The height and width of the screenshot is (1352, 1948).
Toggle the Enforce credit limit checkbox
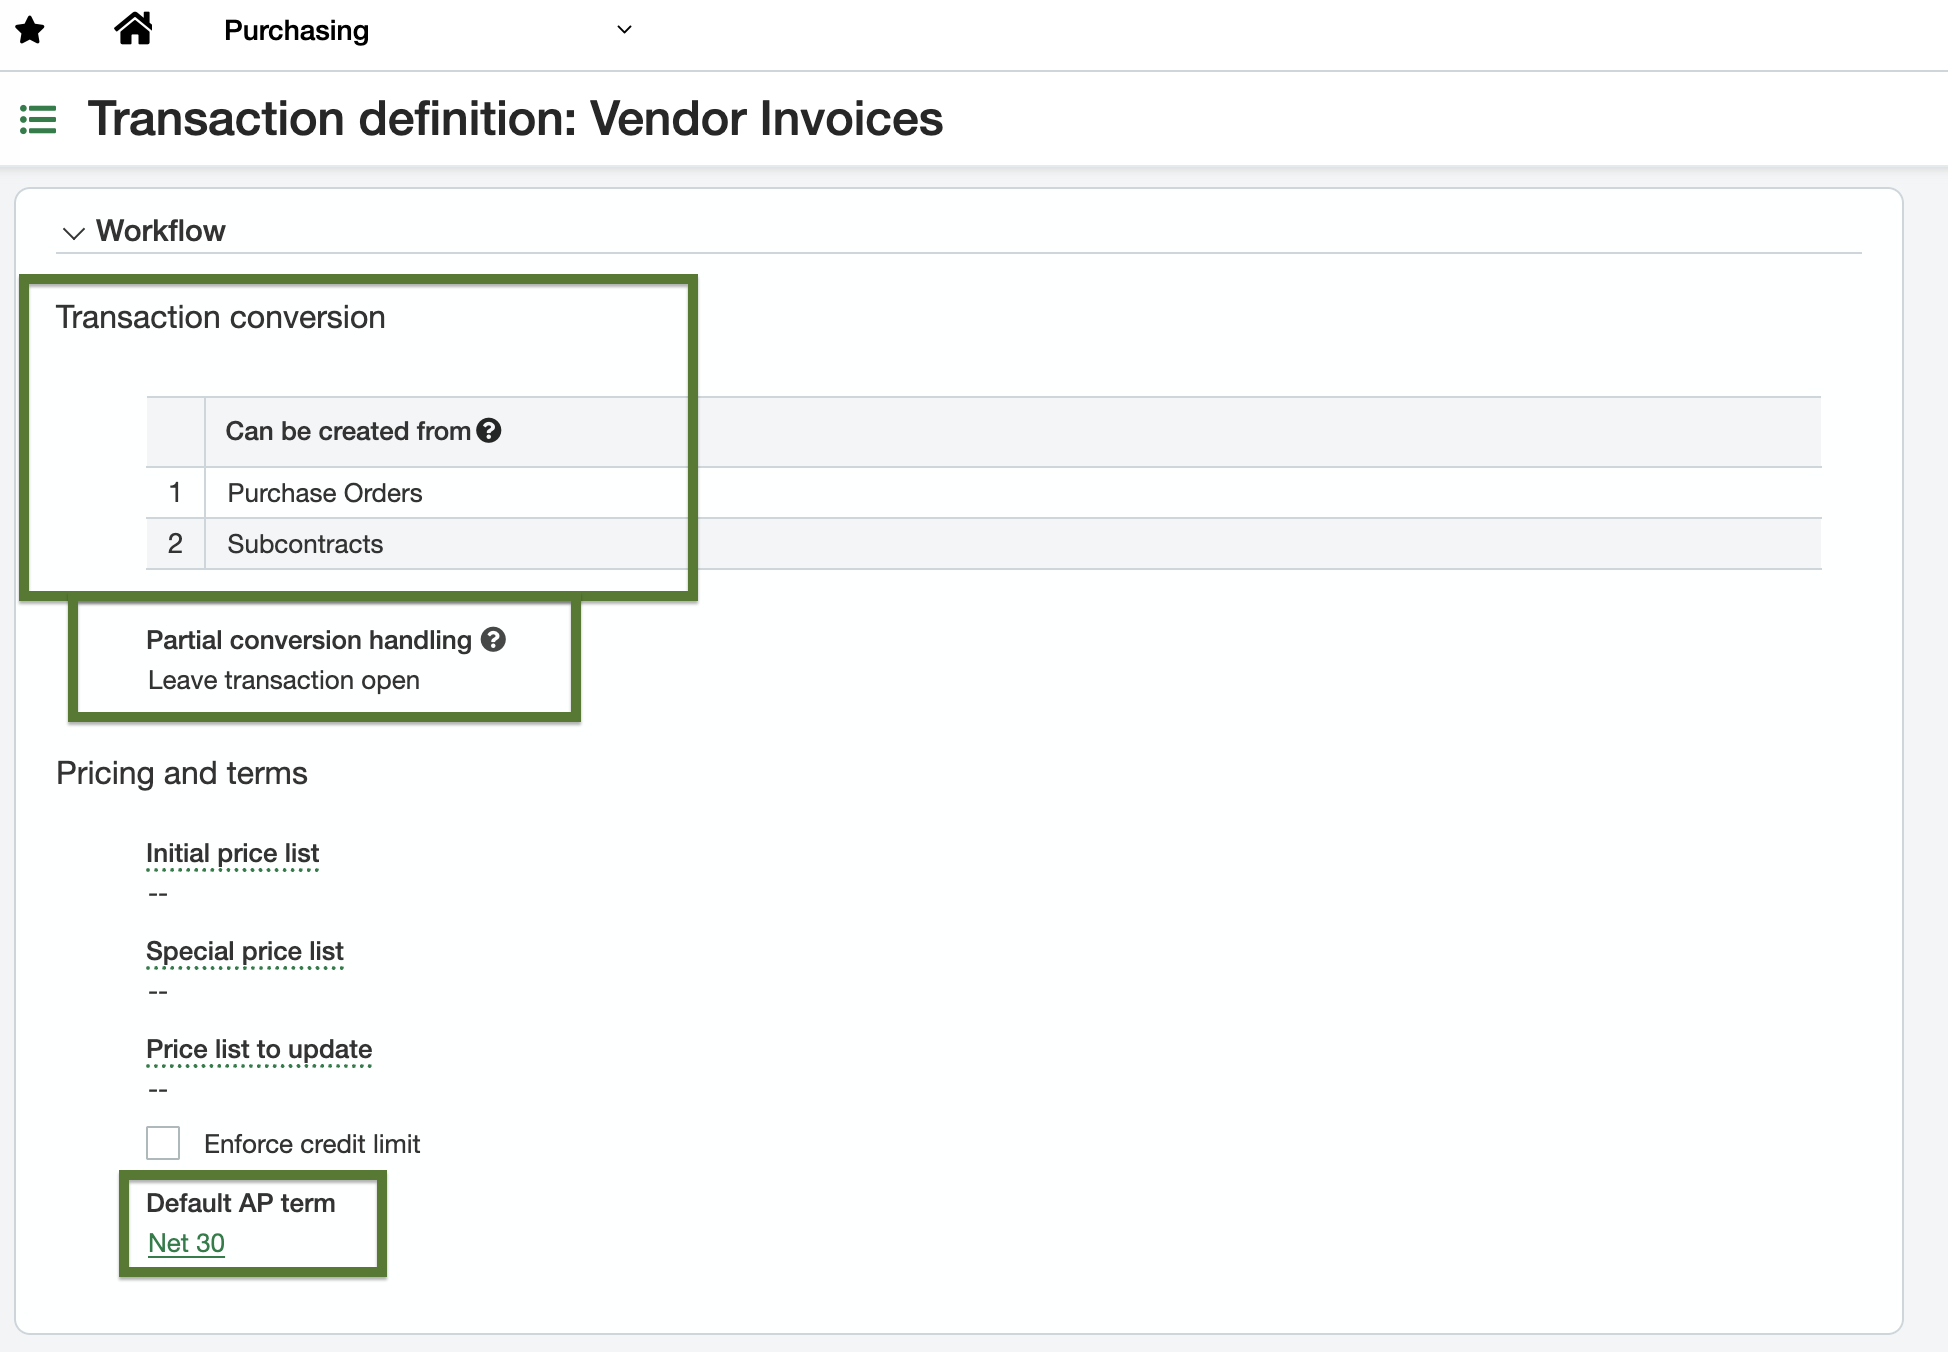click(163, 1143)
